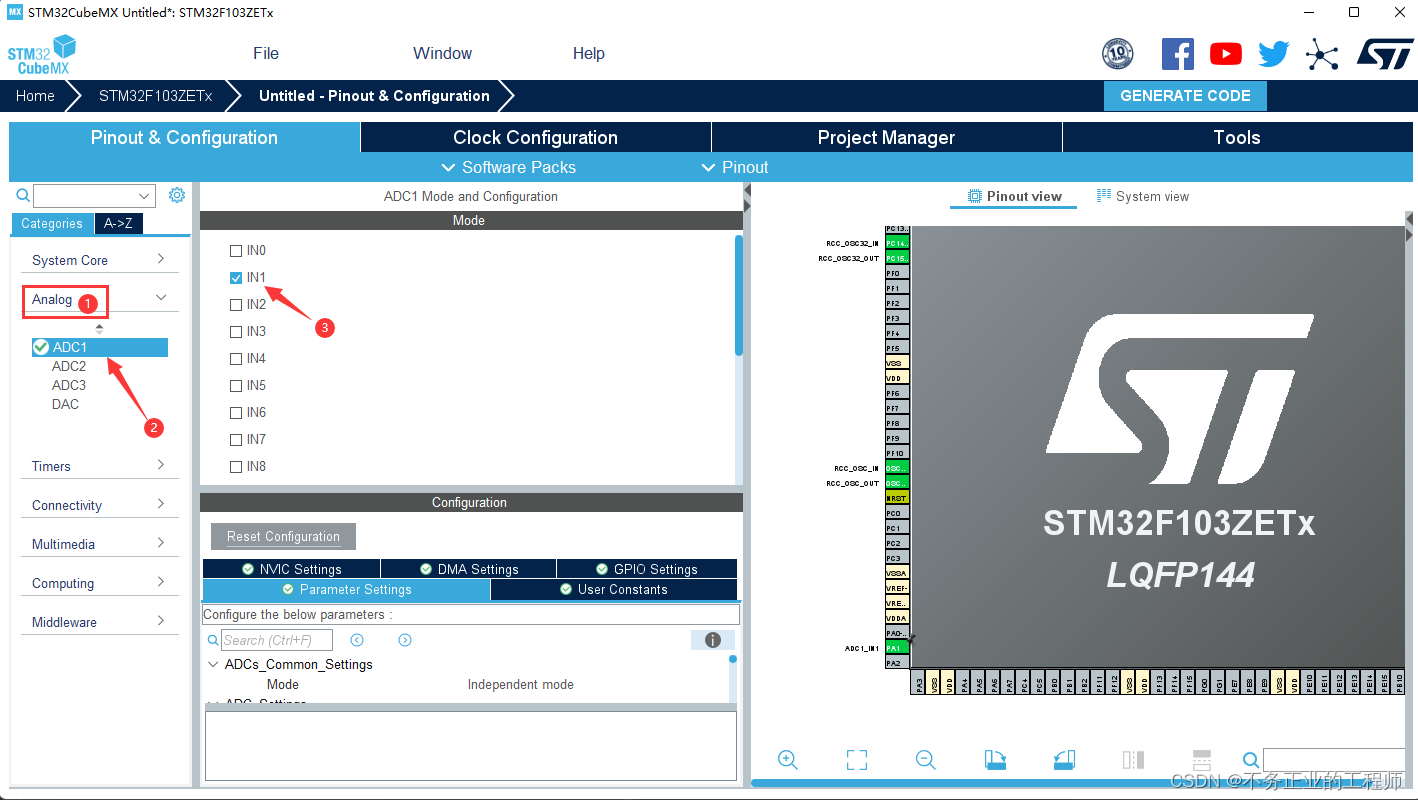The image size is (1418, 800).
Task: Uncheck the IN1 channel checkbox
Action: 236,278
